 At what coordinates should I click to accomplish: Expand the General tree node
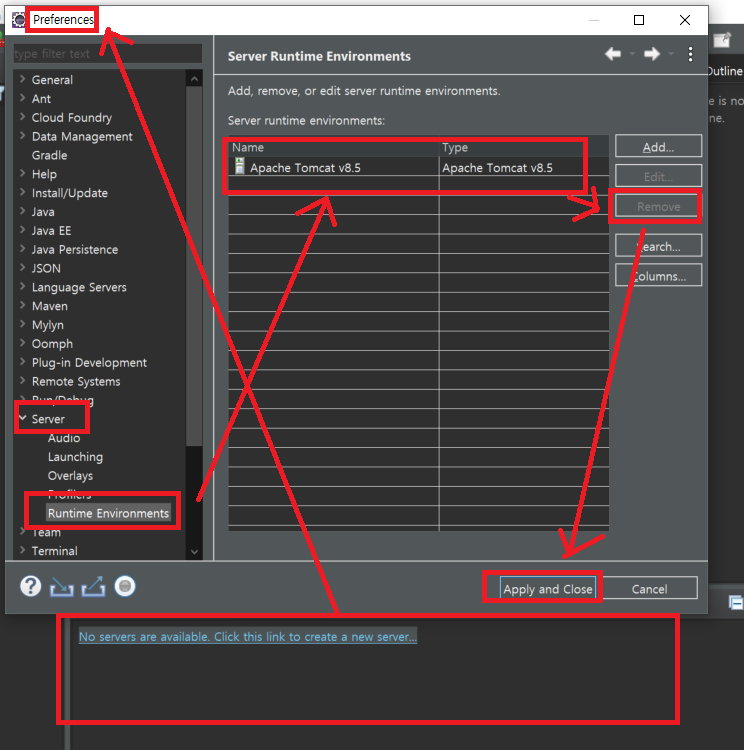22,79
